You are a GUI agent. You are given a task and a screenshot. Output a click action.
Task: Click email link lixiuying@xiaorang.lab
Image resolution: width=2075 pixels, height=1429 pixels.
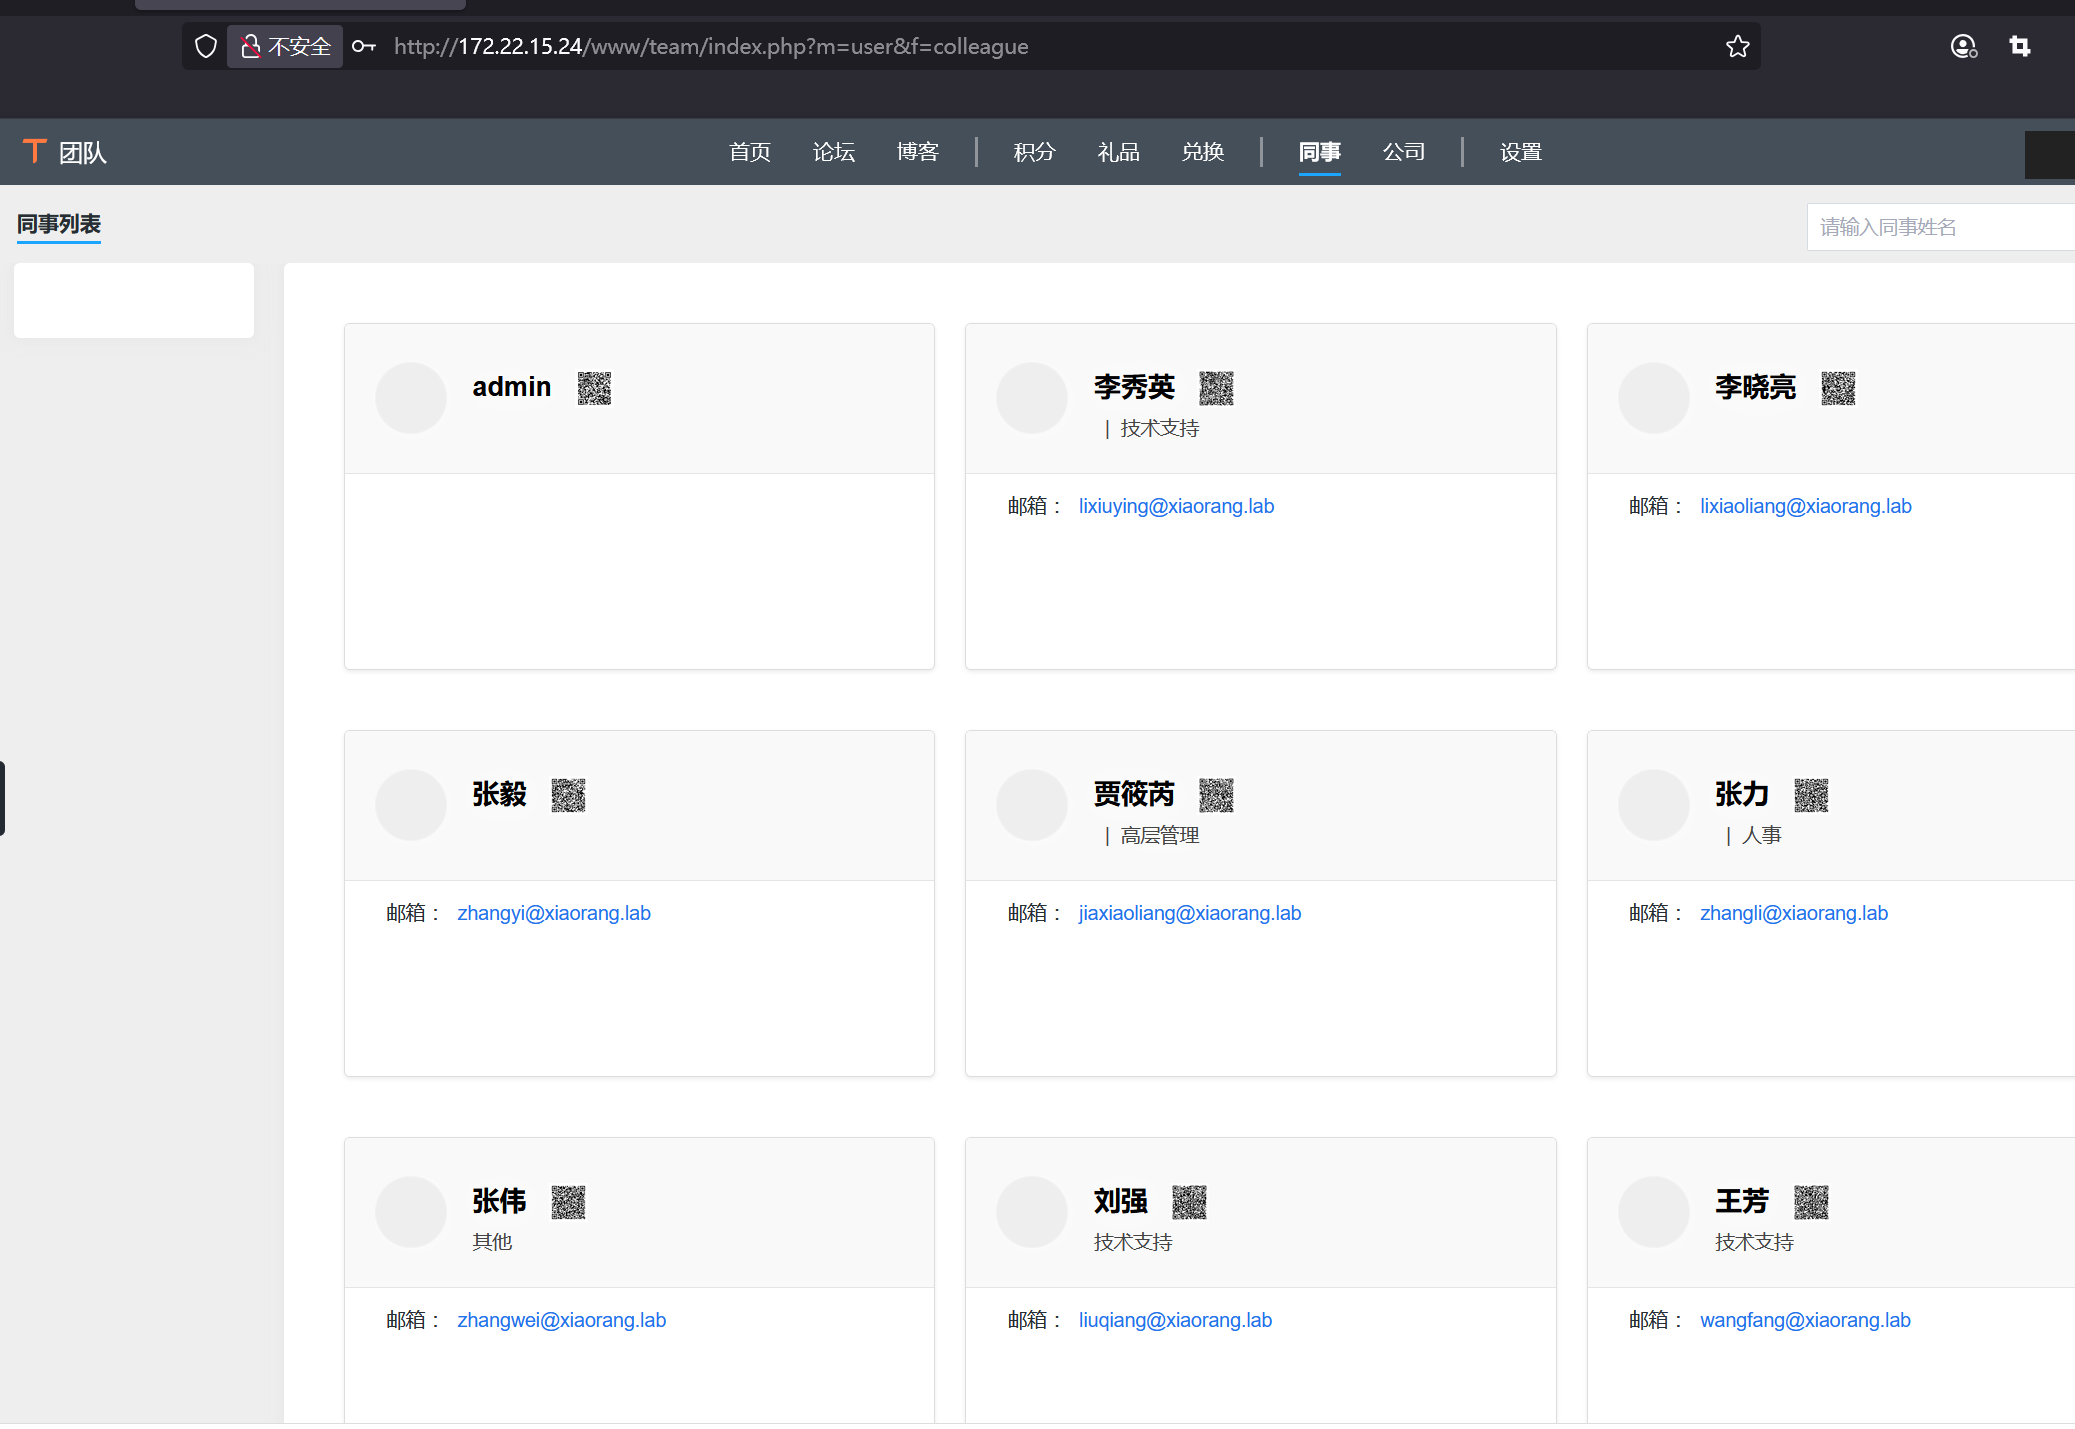click(x=1176, y=506)
